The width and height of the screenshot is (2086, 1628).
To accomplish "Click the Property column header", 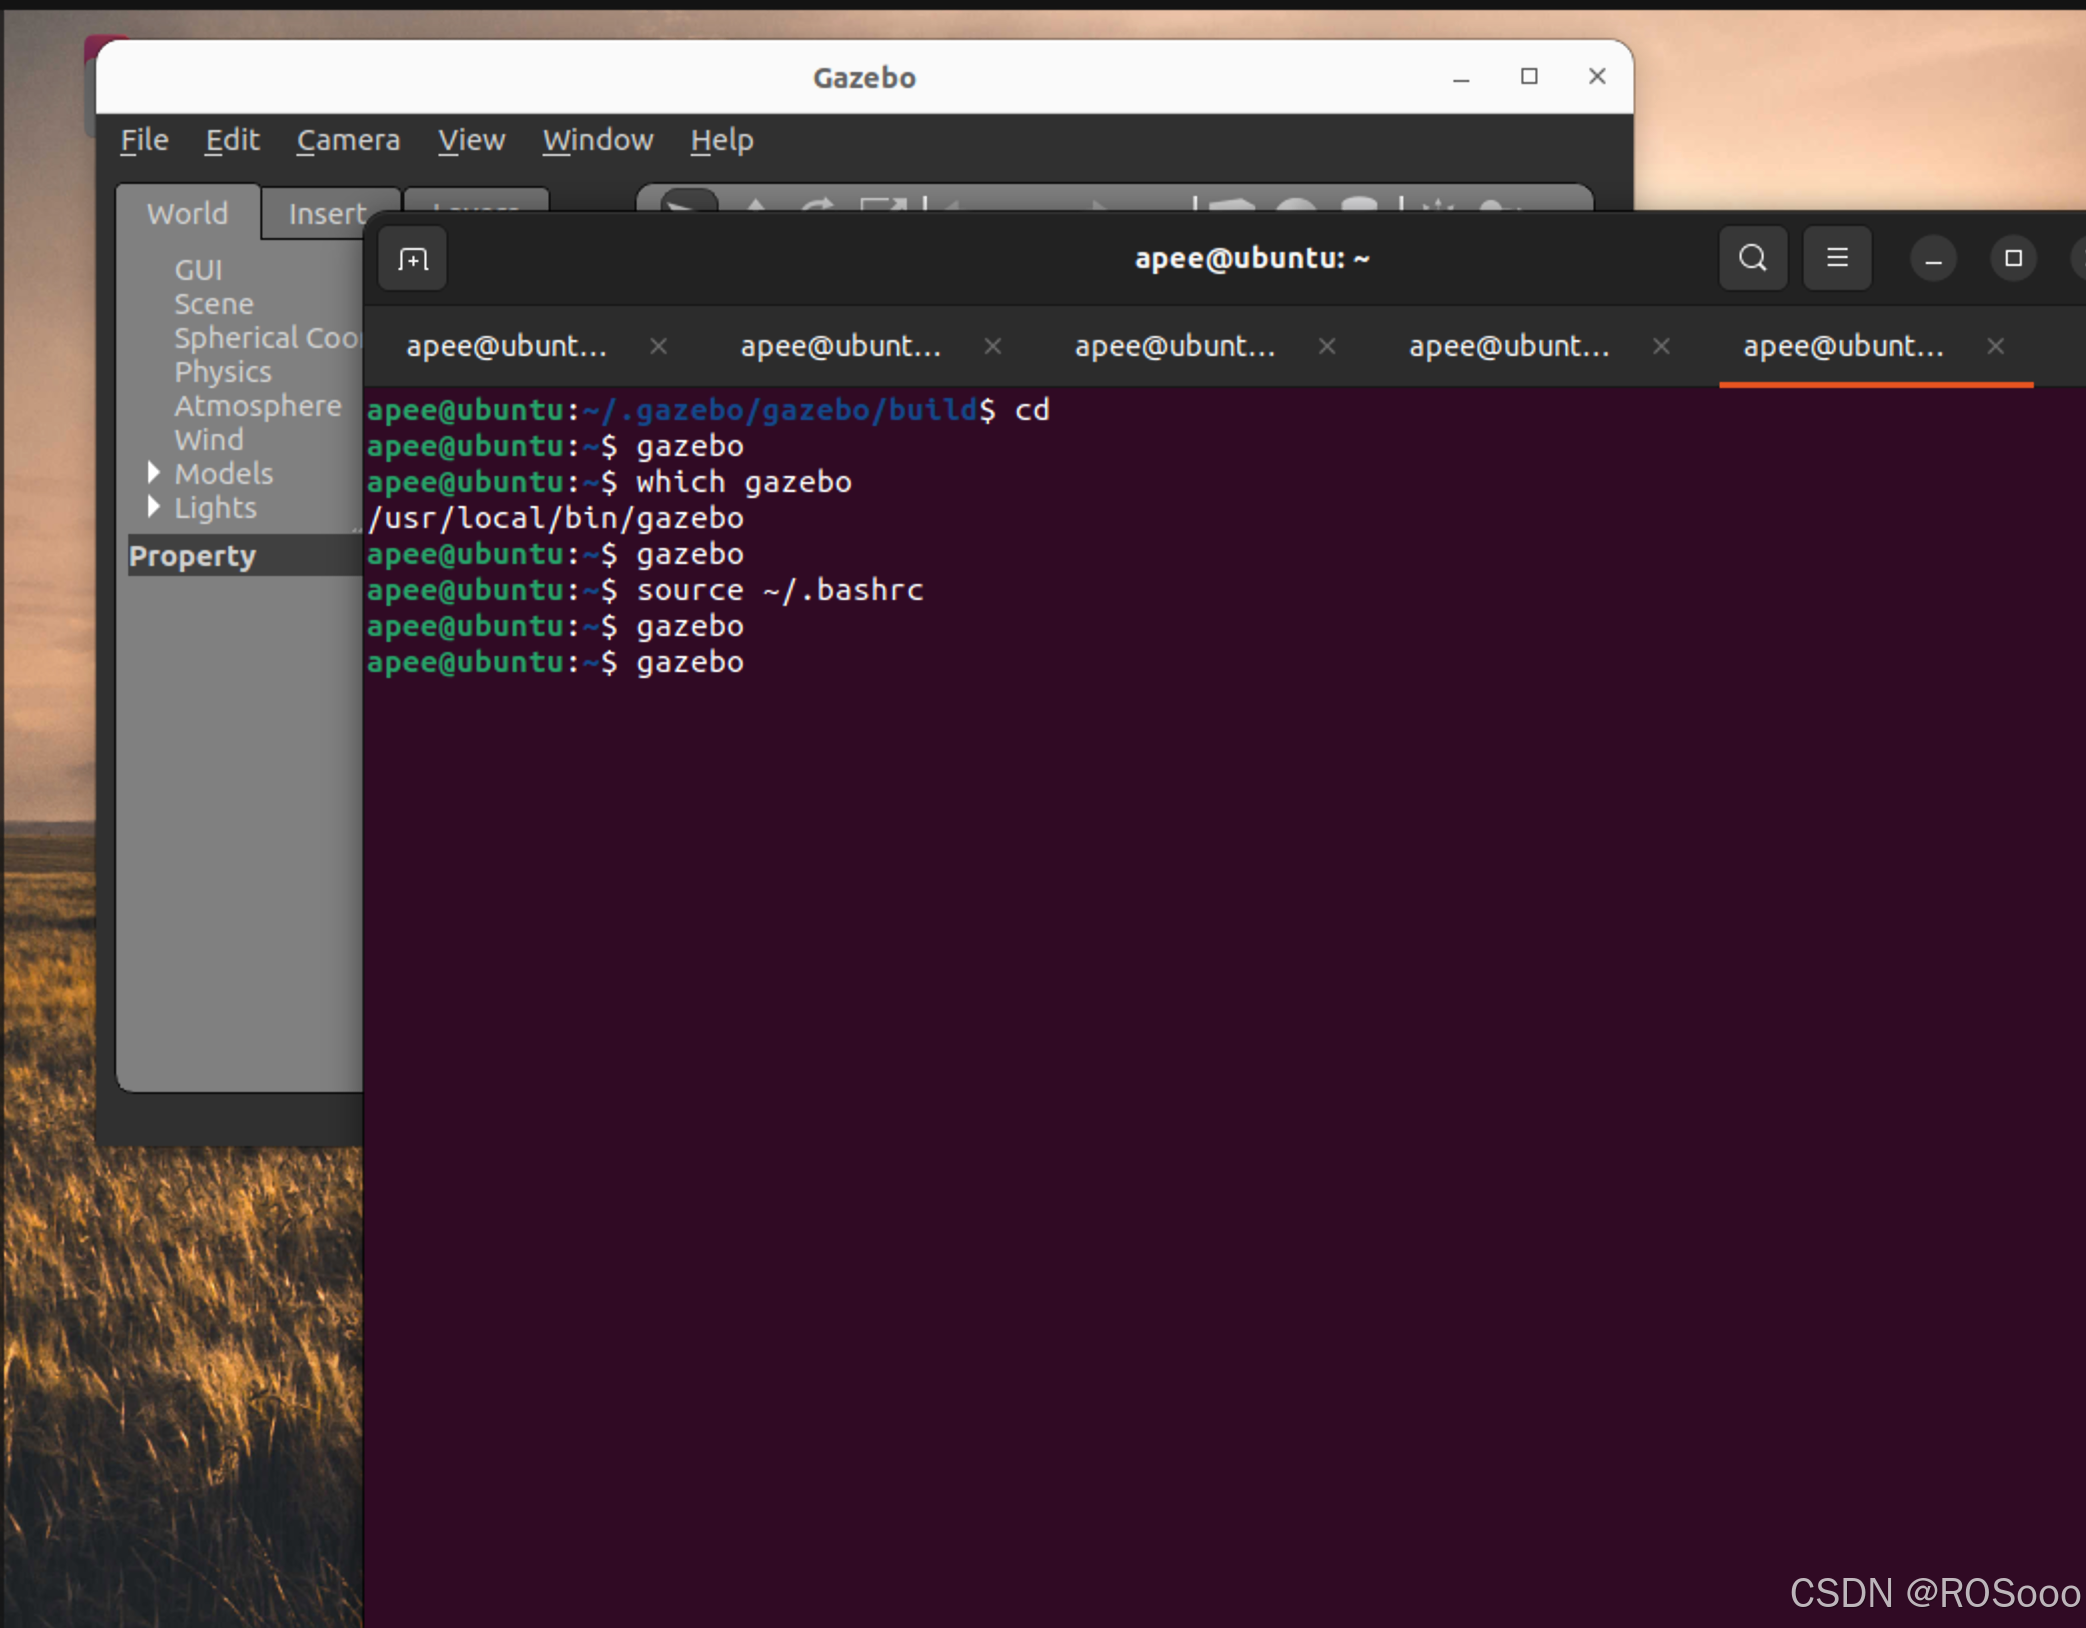I will 192,556.
